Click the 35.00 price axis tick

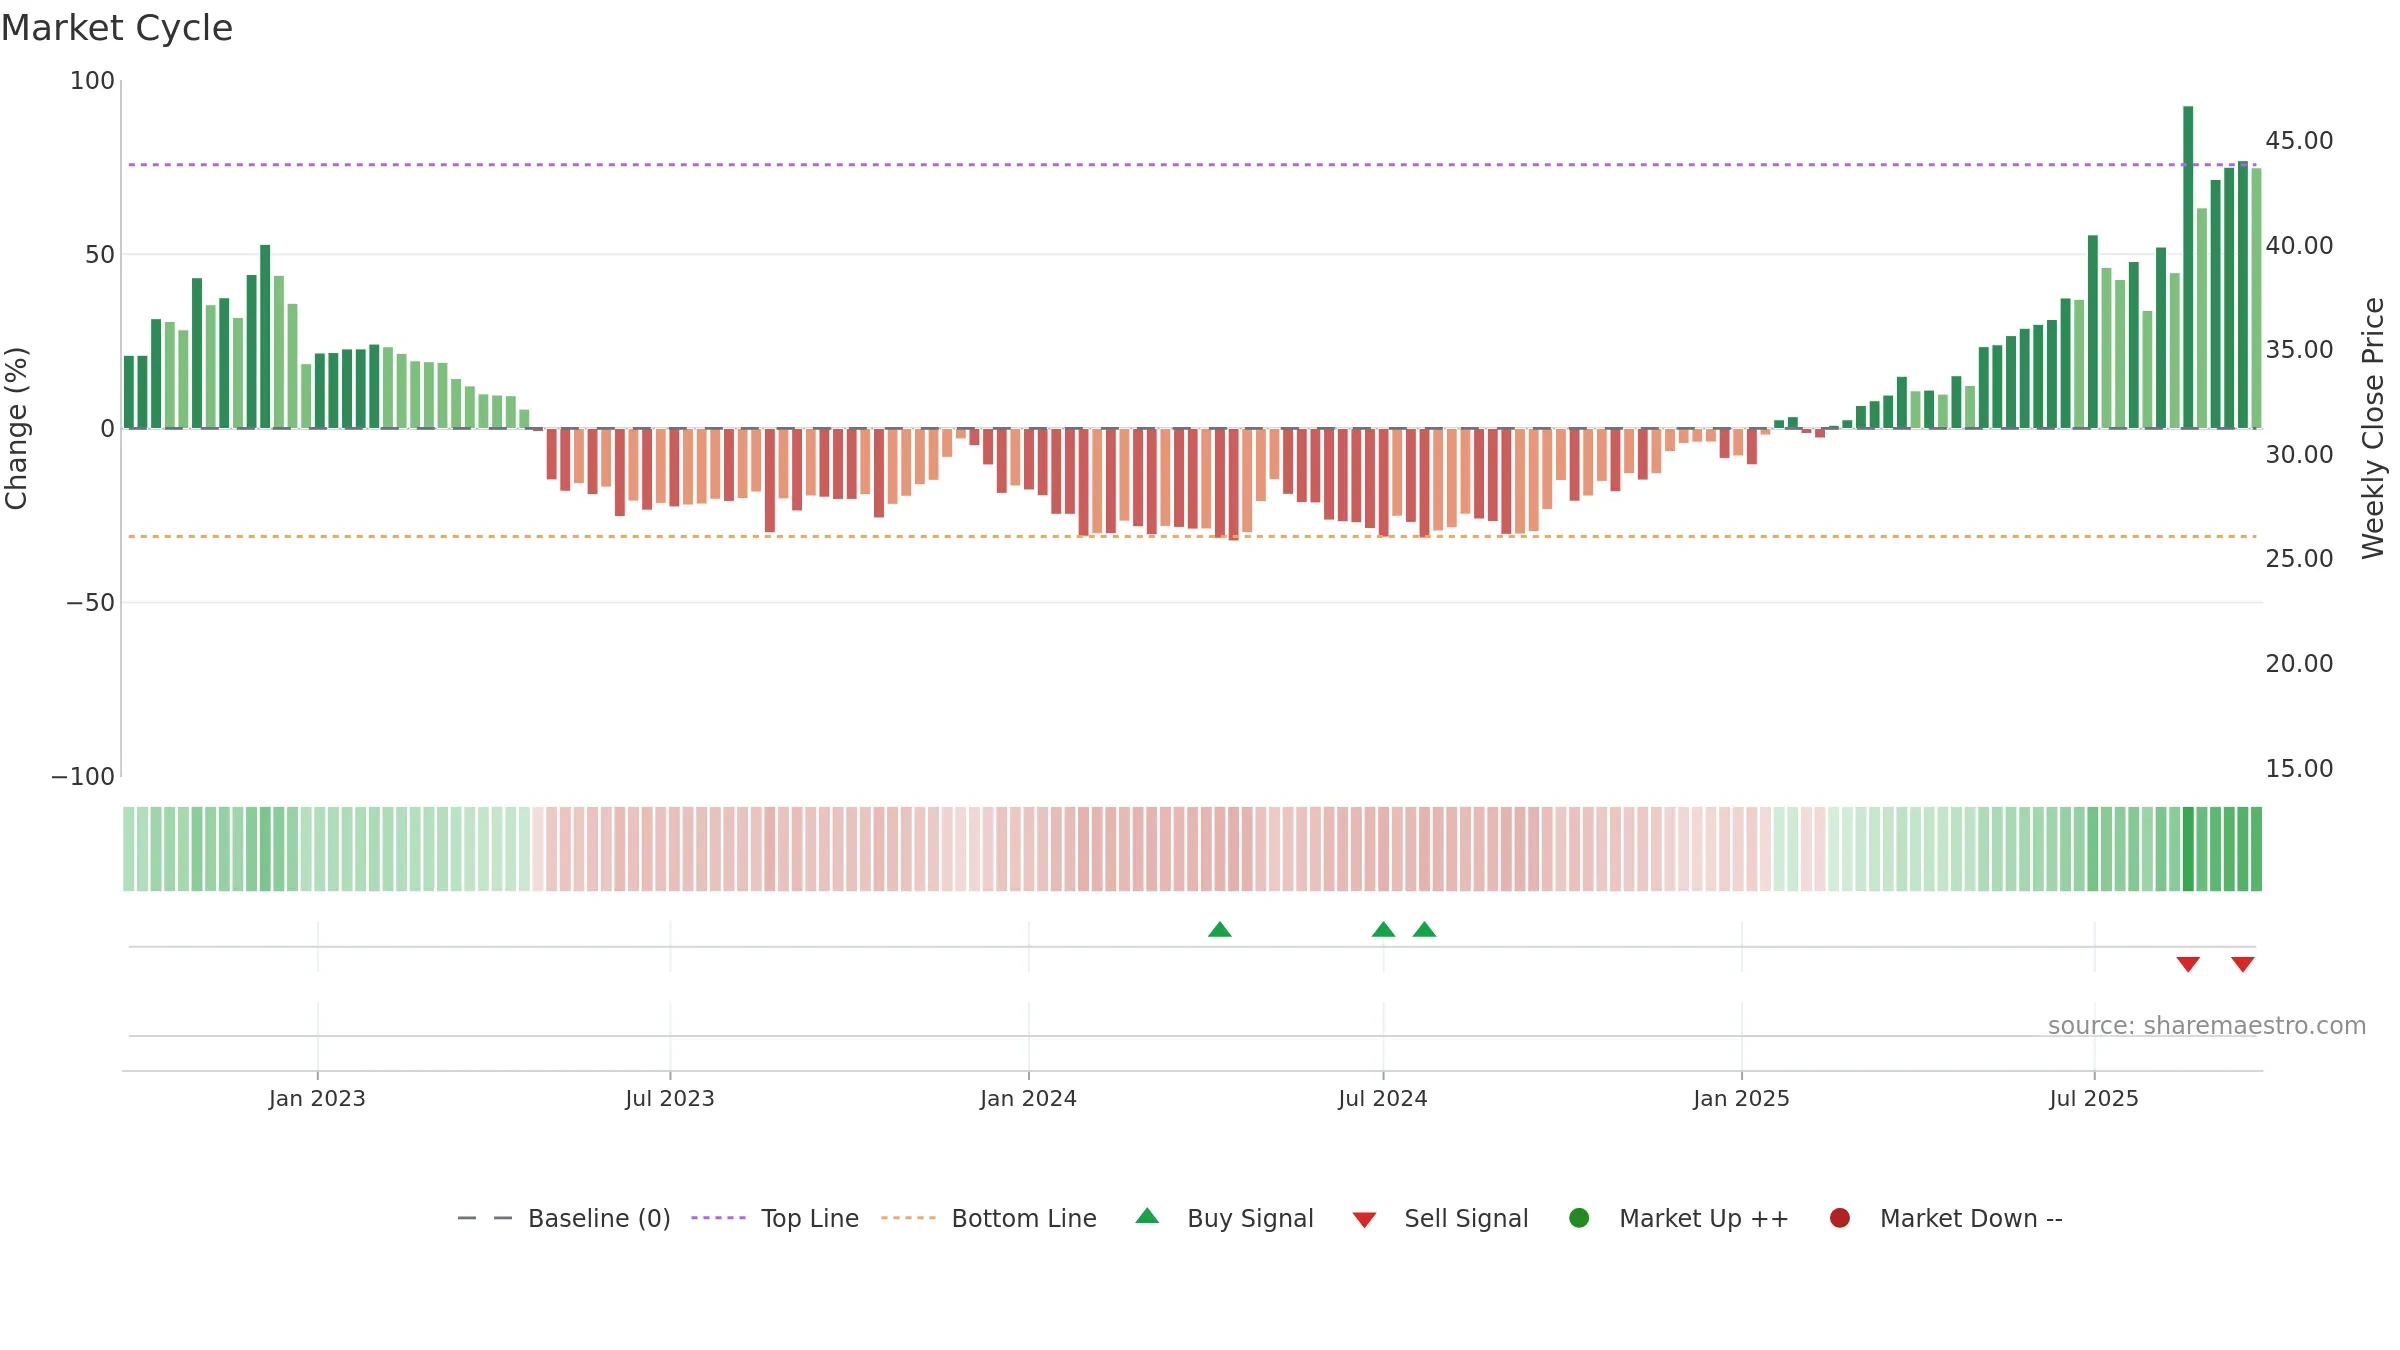click(x=2299, y=349)
